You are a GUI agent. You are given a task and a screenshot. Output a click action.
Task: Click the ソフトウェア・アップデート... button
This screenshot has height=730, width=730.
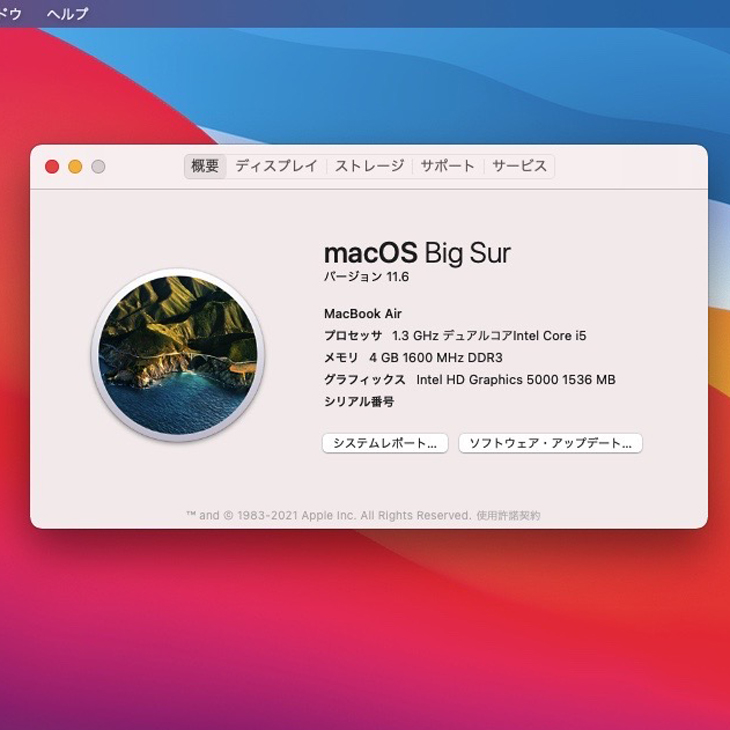click(x=550, y=443)
